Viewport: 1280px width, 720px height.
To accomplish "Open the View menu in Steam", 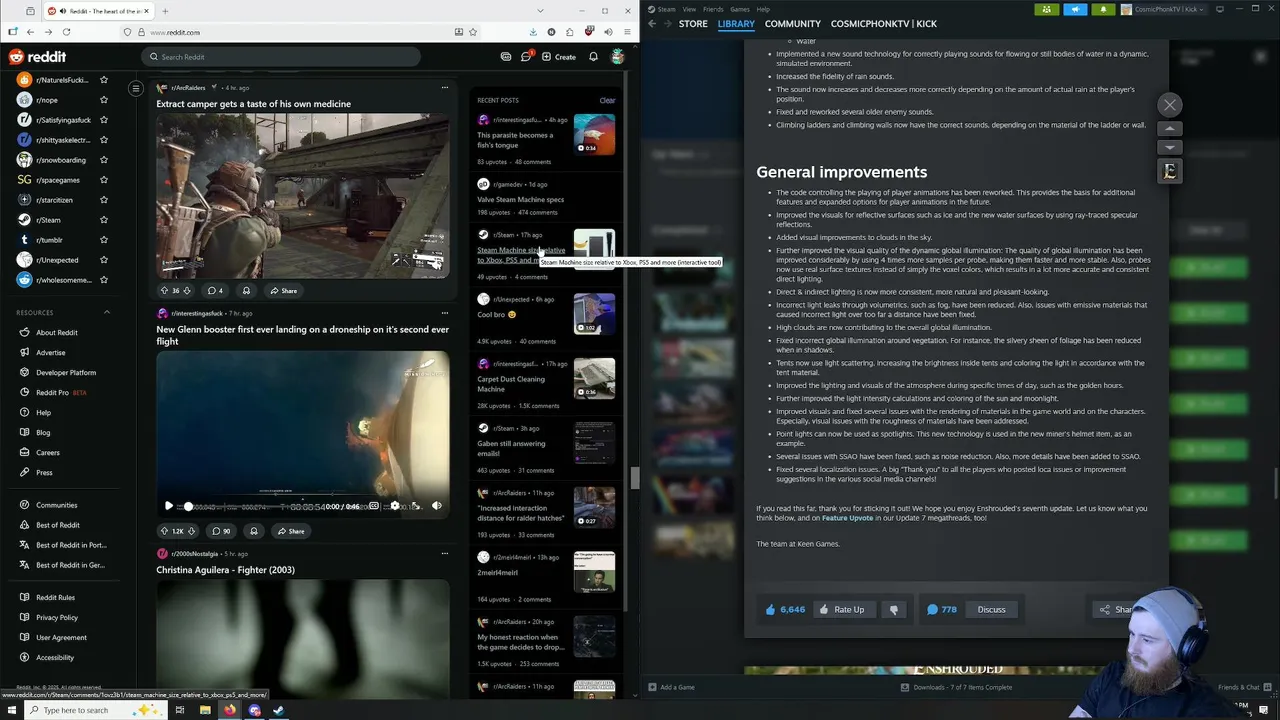I will click(x=689, y=9).
